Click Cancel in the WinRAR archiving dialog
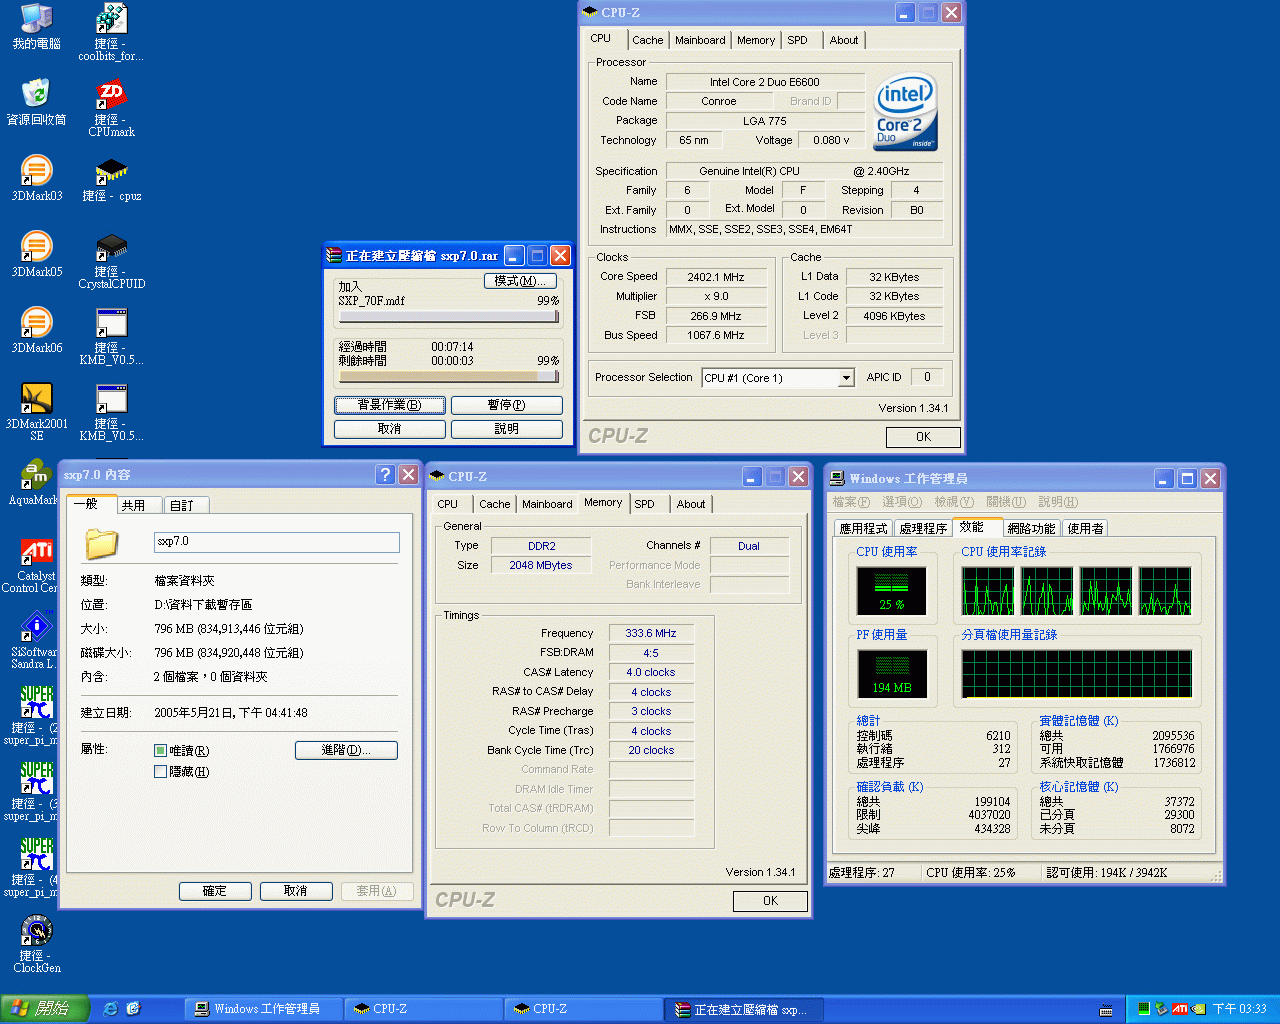The height and width of the screenshot is (1024, 1280). point(390,429)
